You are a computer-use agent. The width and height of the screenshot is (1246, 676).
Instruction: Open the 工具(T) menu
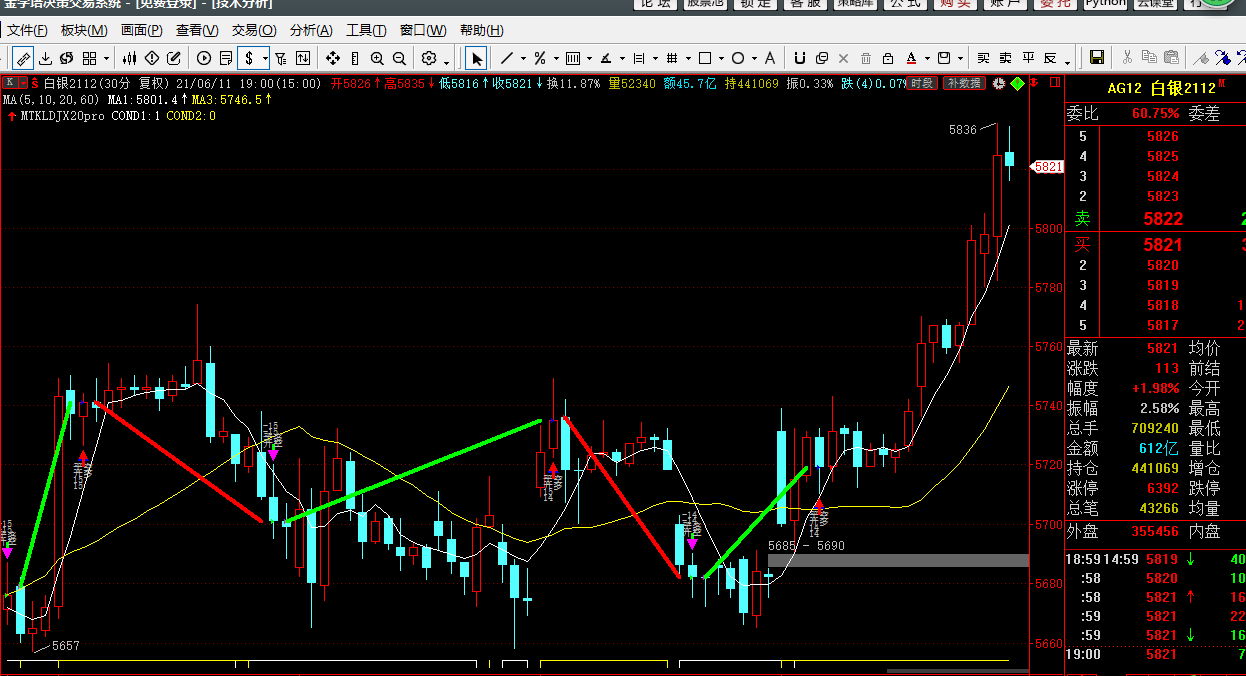click(x=367, y=30)
